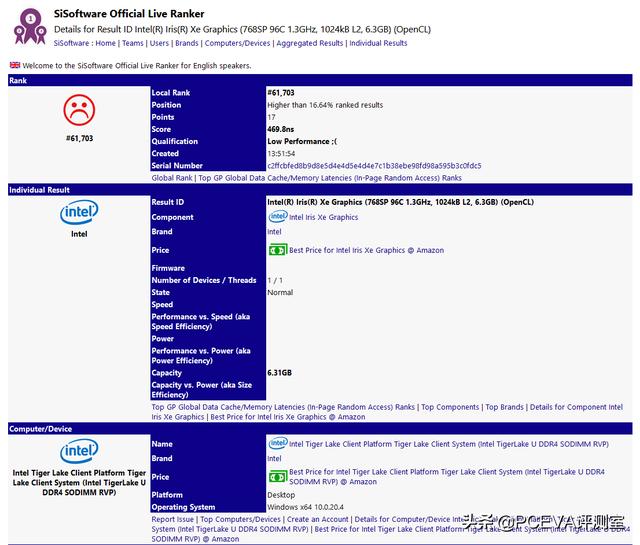640x545 pixels.
Task: Click the small Intel icon beside Tiger Lake Client Platform name
Action: pyautogui.click(x=278, y=443)
